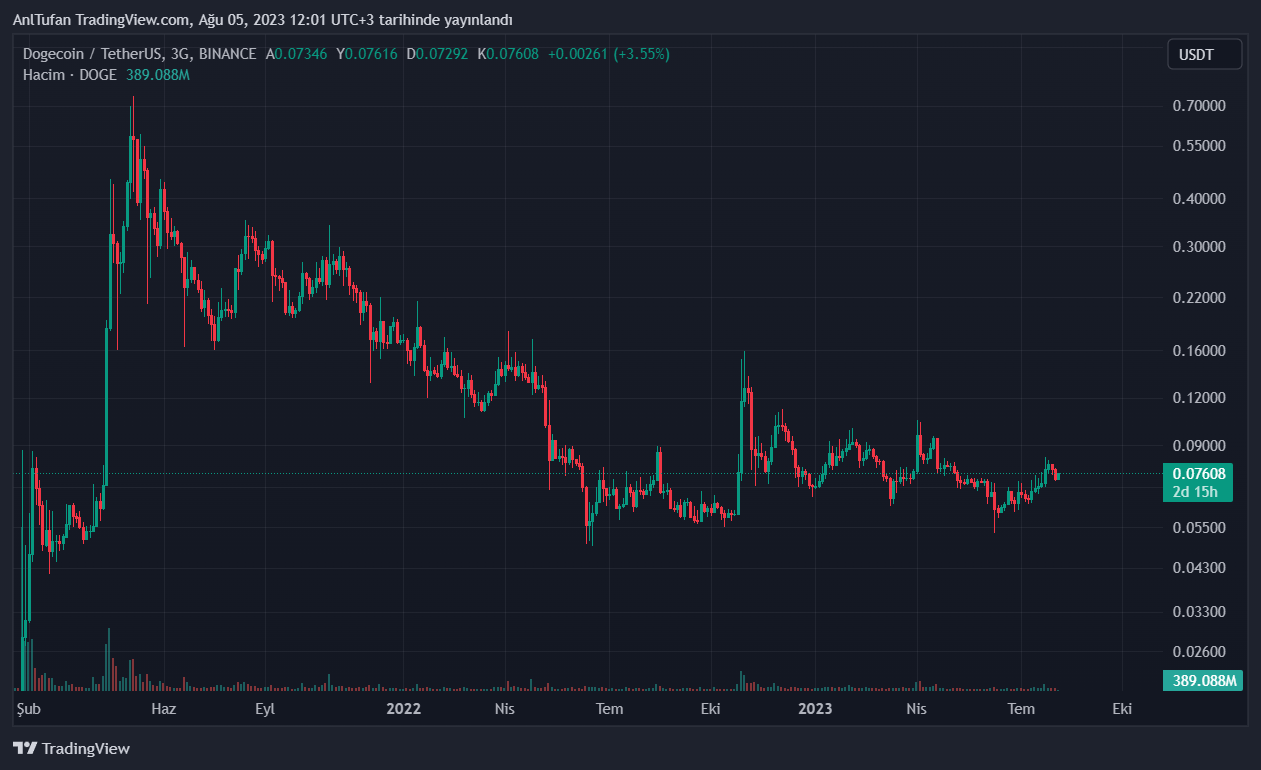Select the 2023 marker on time axis
The image size is (1261, 770).
tap(815, 709)
